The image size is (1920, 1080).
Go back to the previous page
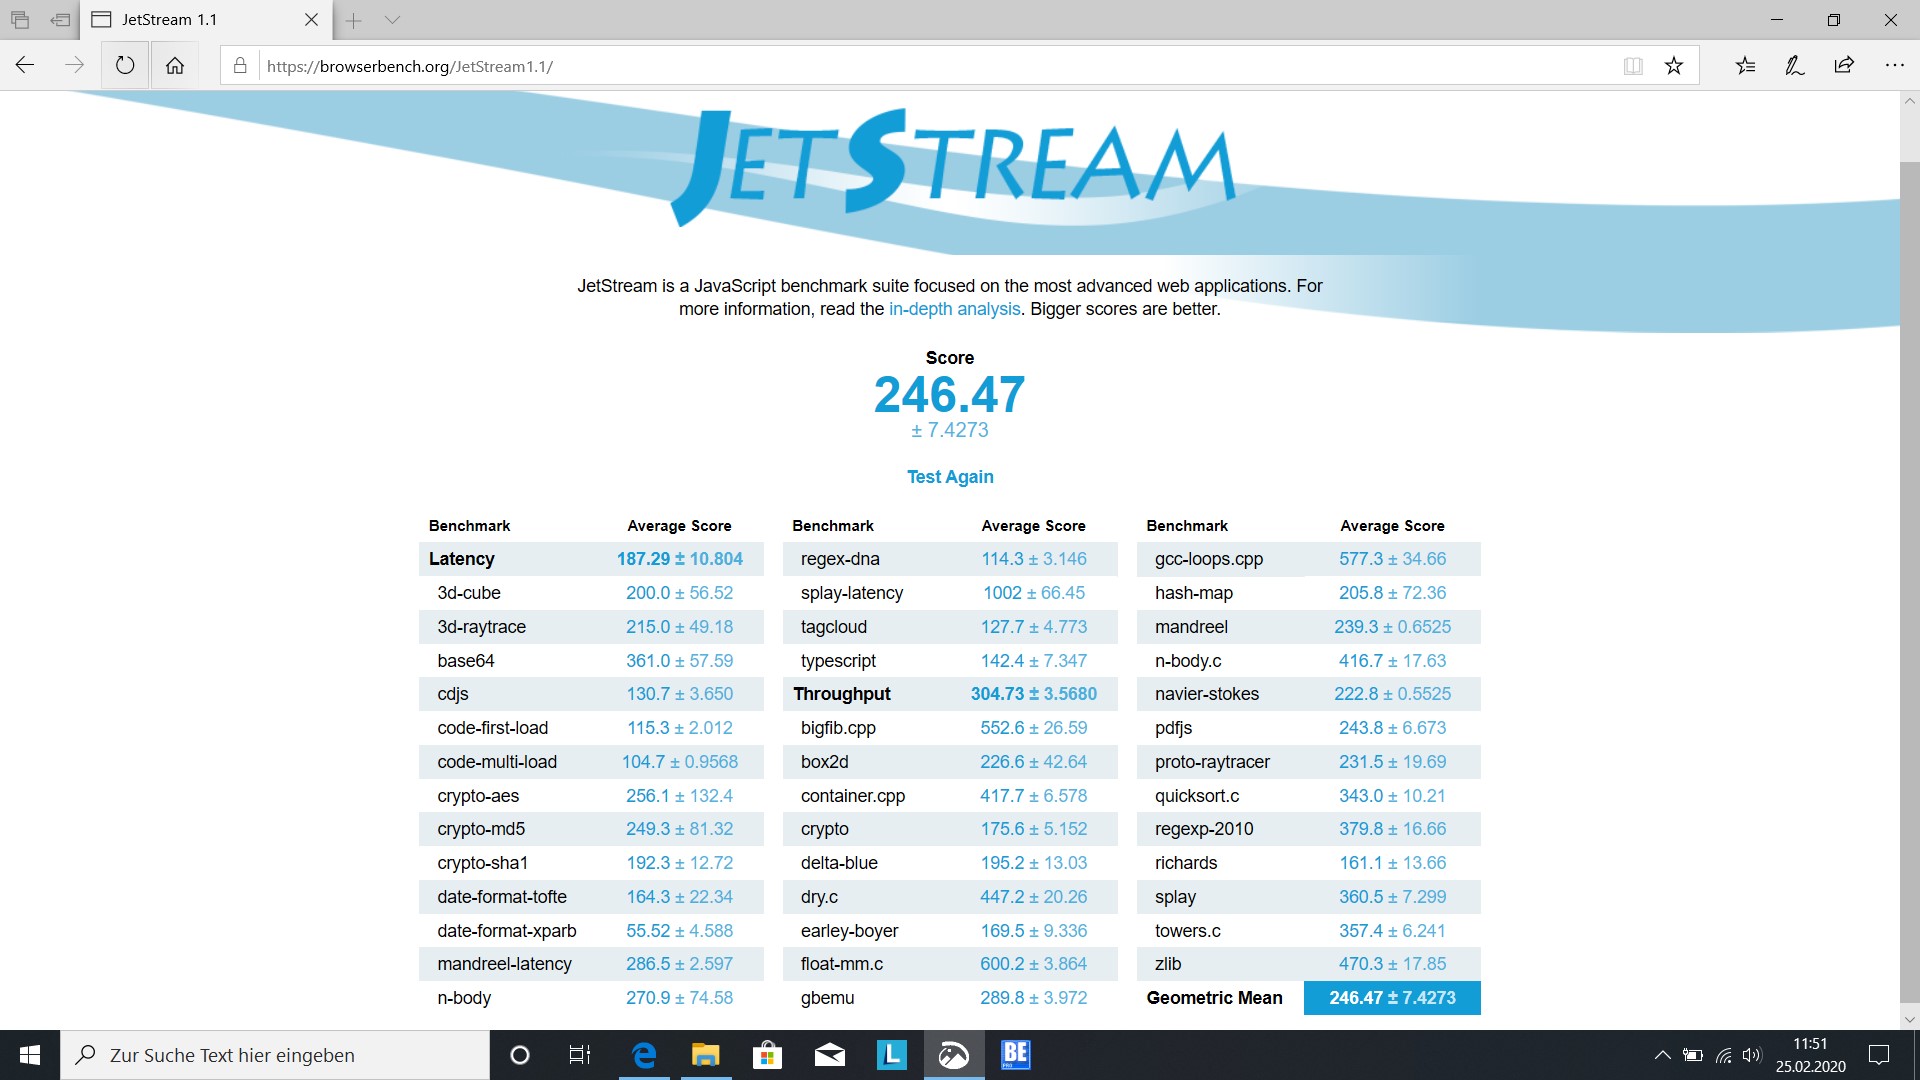click(x=25, y=66)
